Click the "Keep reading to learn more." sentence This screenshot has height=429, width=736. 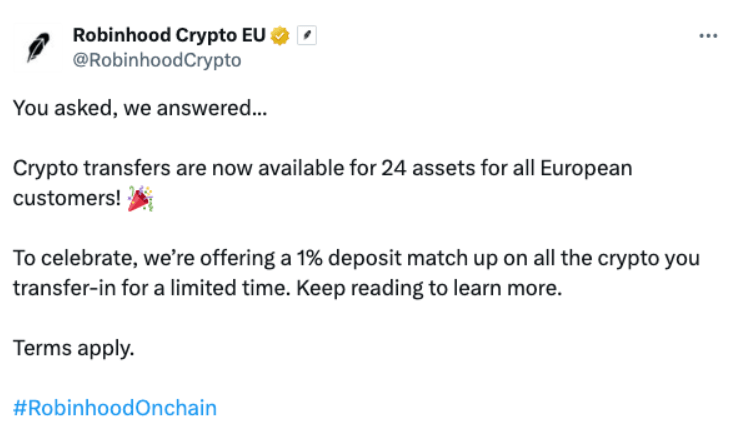click(x=429, y=289)
